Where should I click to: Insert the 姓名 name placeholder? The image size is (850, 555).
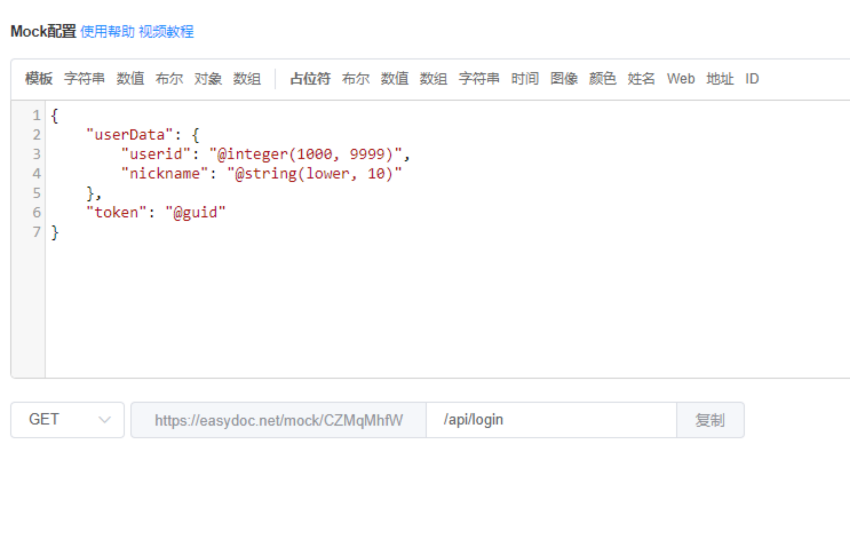coord(642,78)
